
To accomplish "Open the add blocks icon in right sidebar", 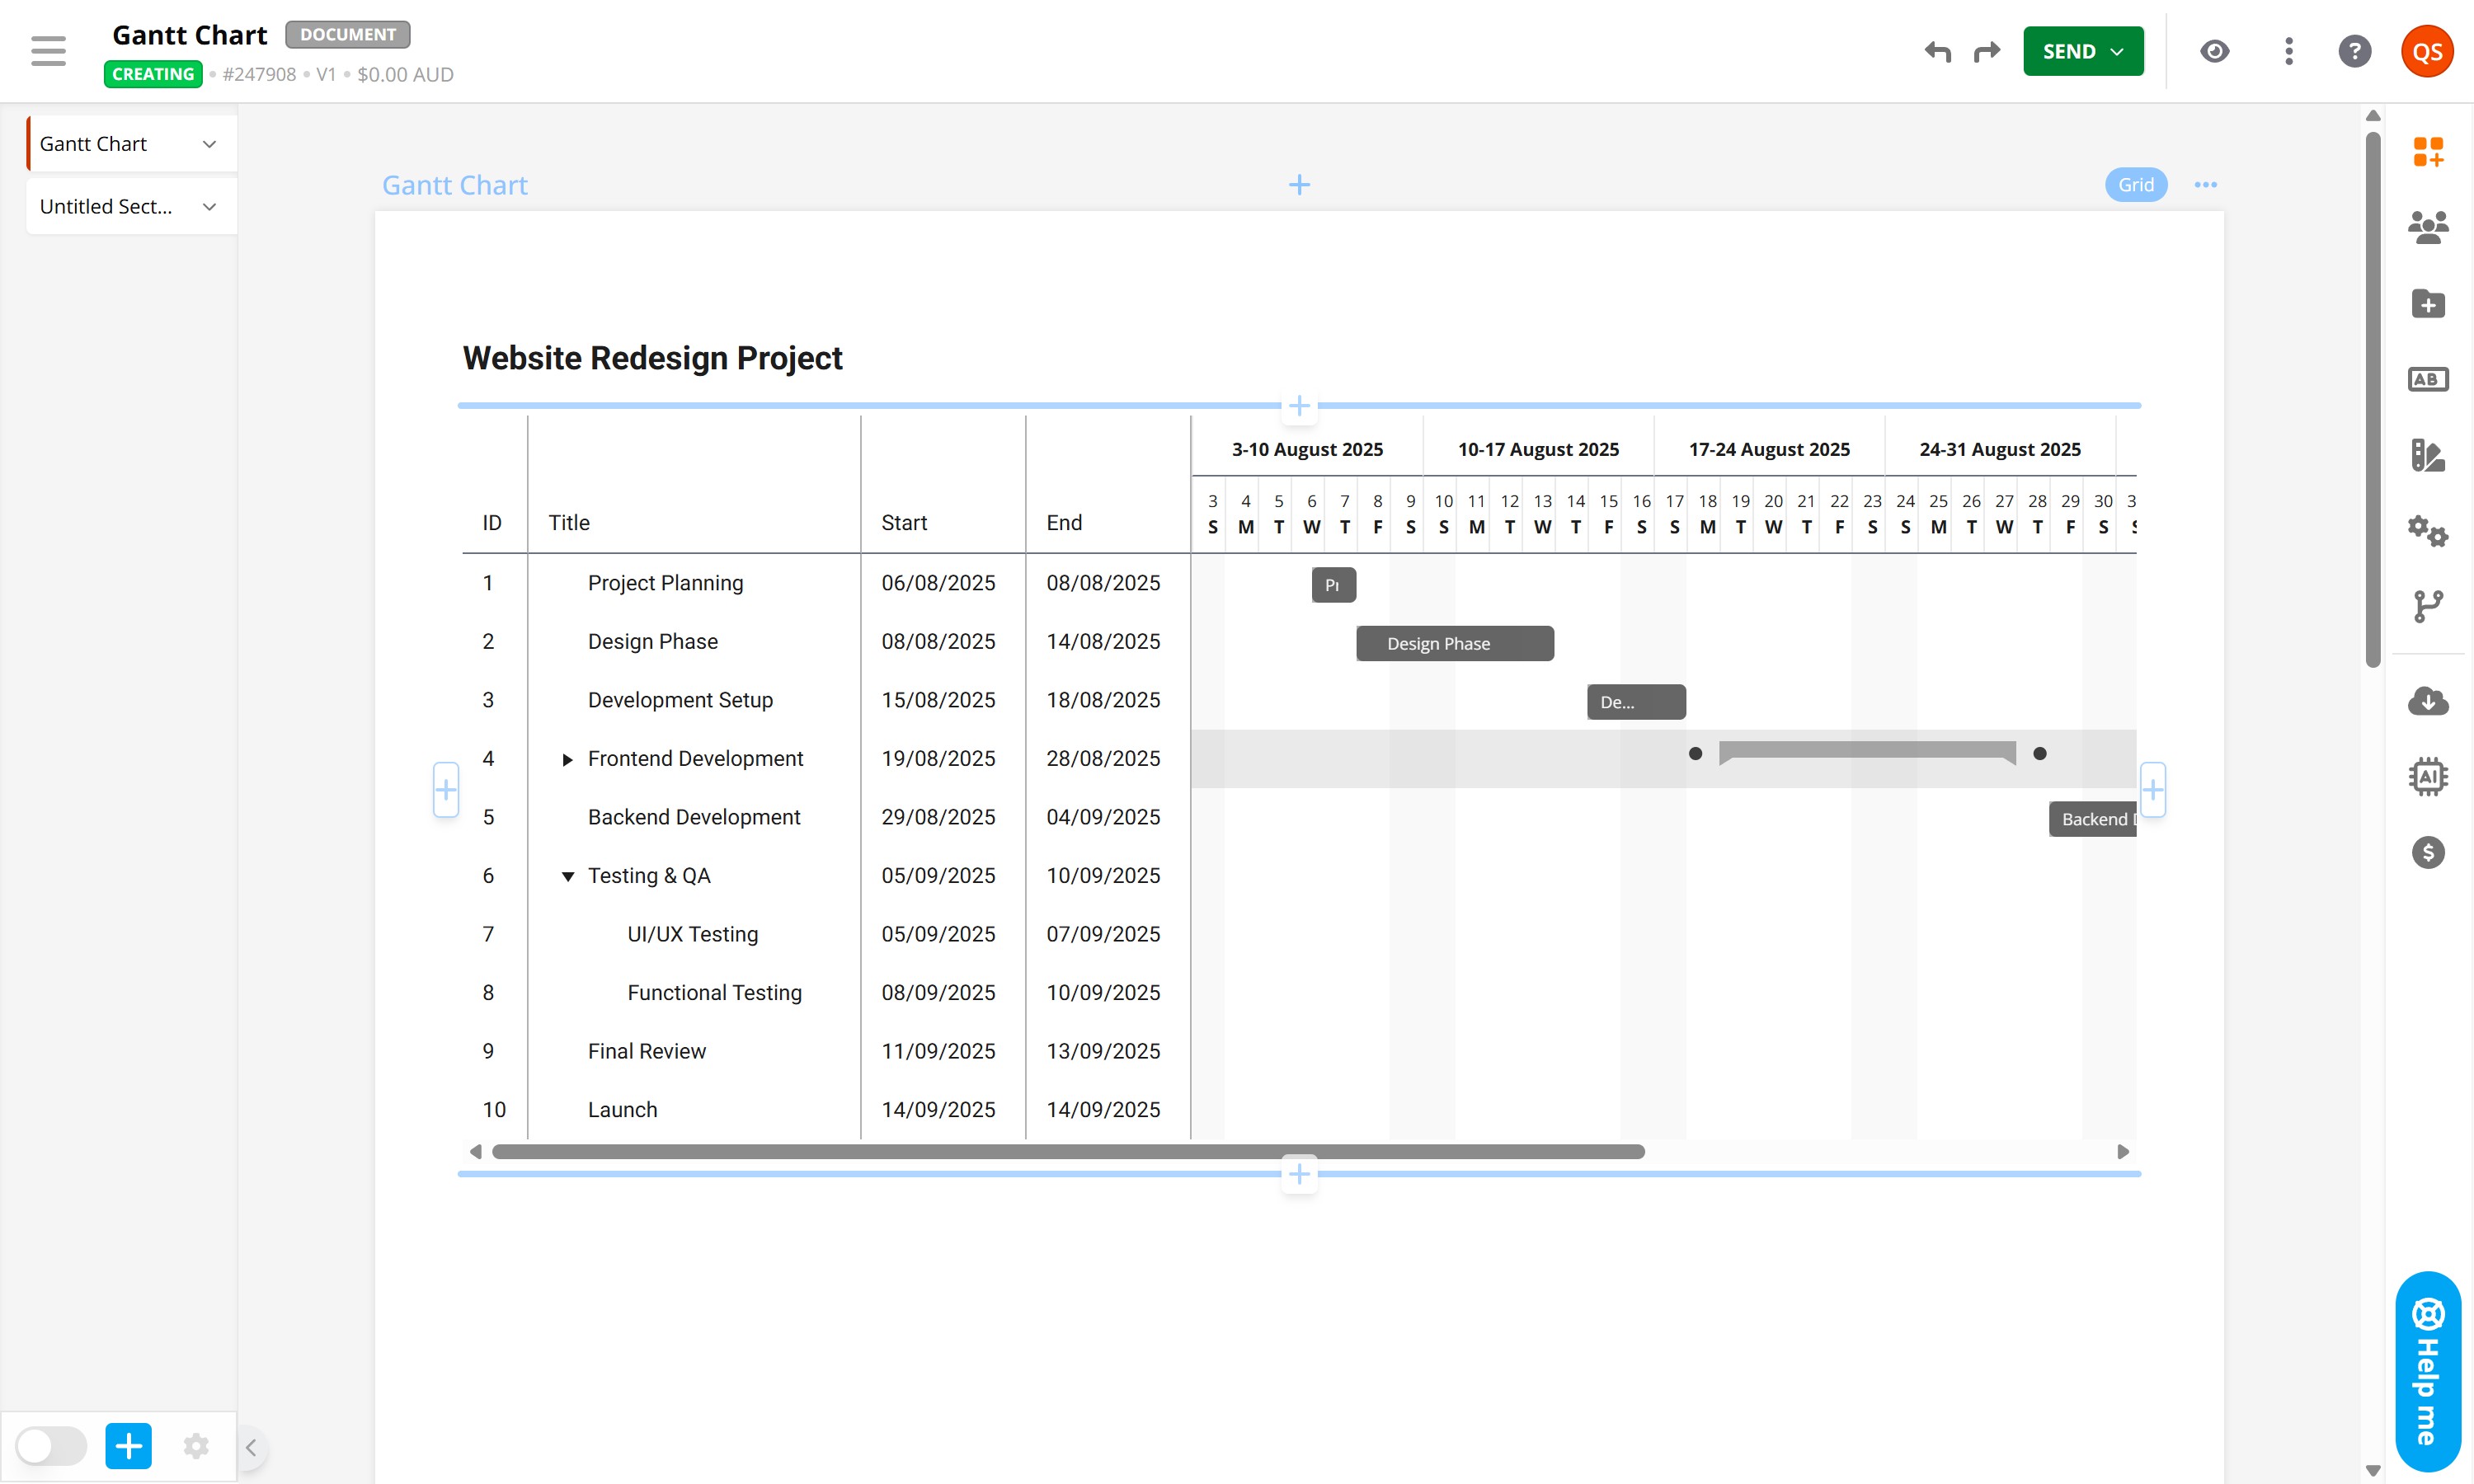I will [x=2427, y=152].
